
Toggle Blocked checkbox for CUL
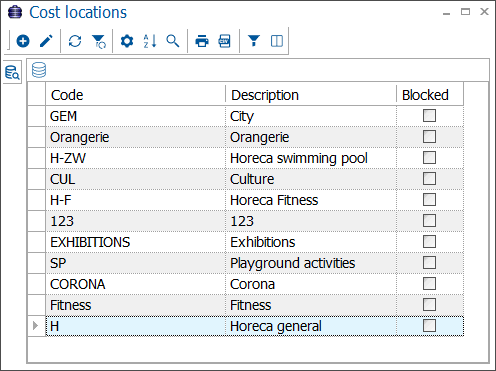point(429,179)
